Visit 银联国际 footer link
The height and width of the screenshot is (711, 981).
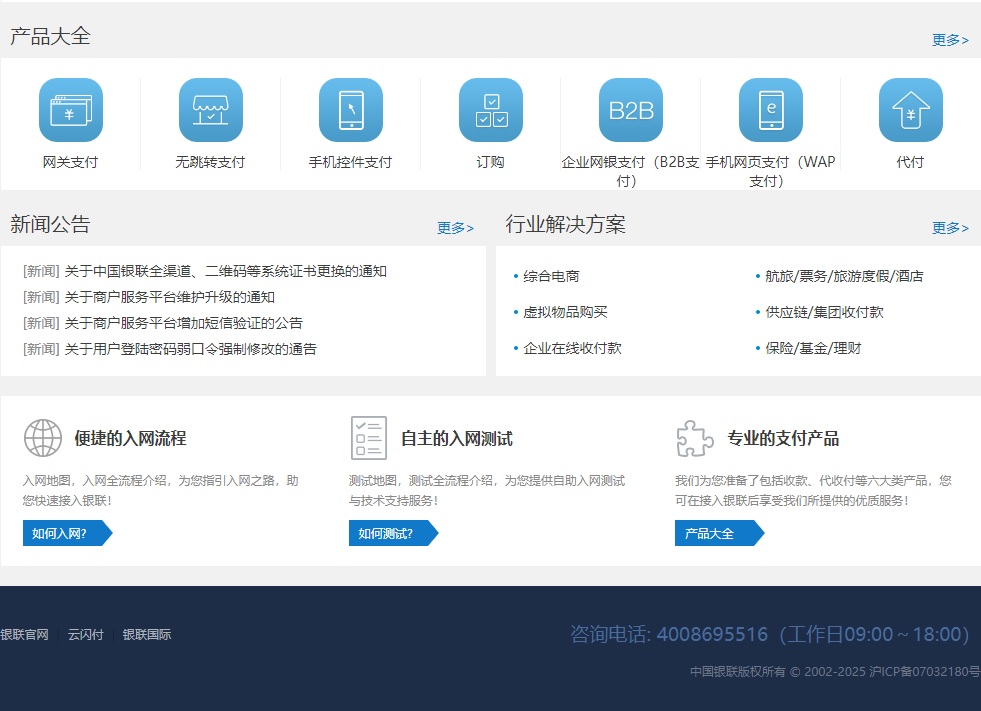click(x=147, y=635)
